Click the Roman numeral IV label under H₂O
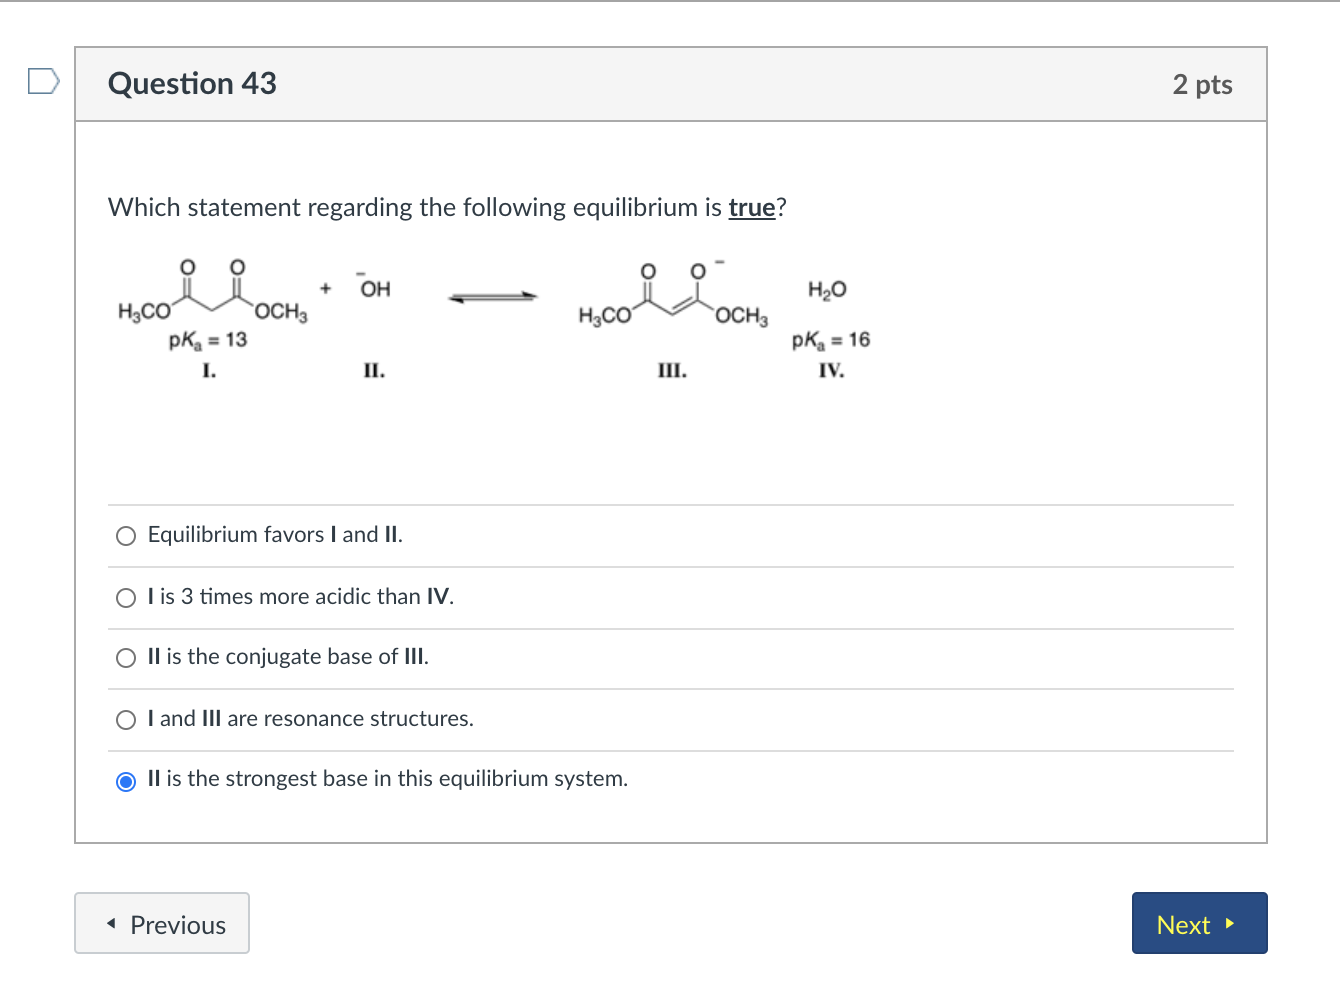This screenshot has height=996, width=1344. [831, 371]
